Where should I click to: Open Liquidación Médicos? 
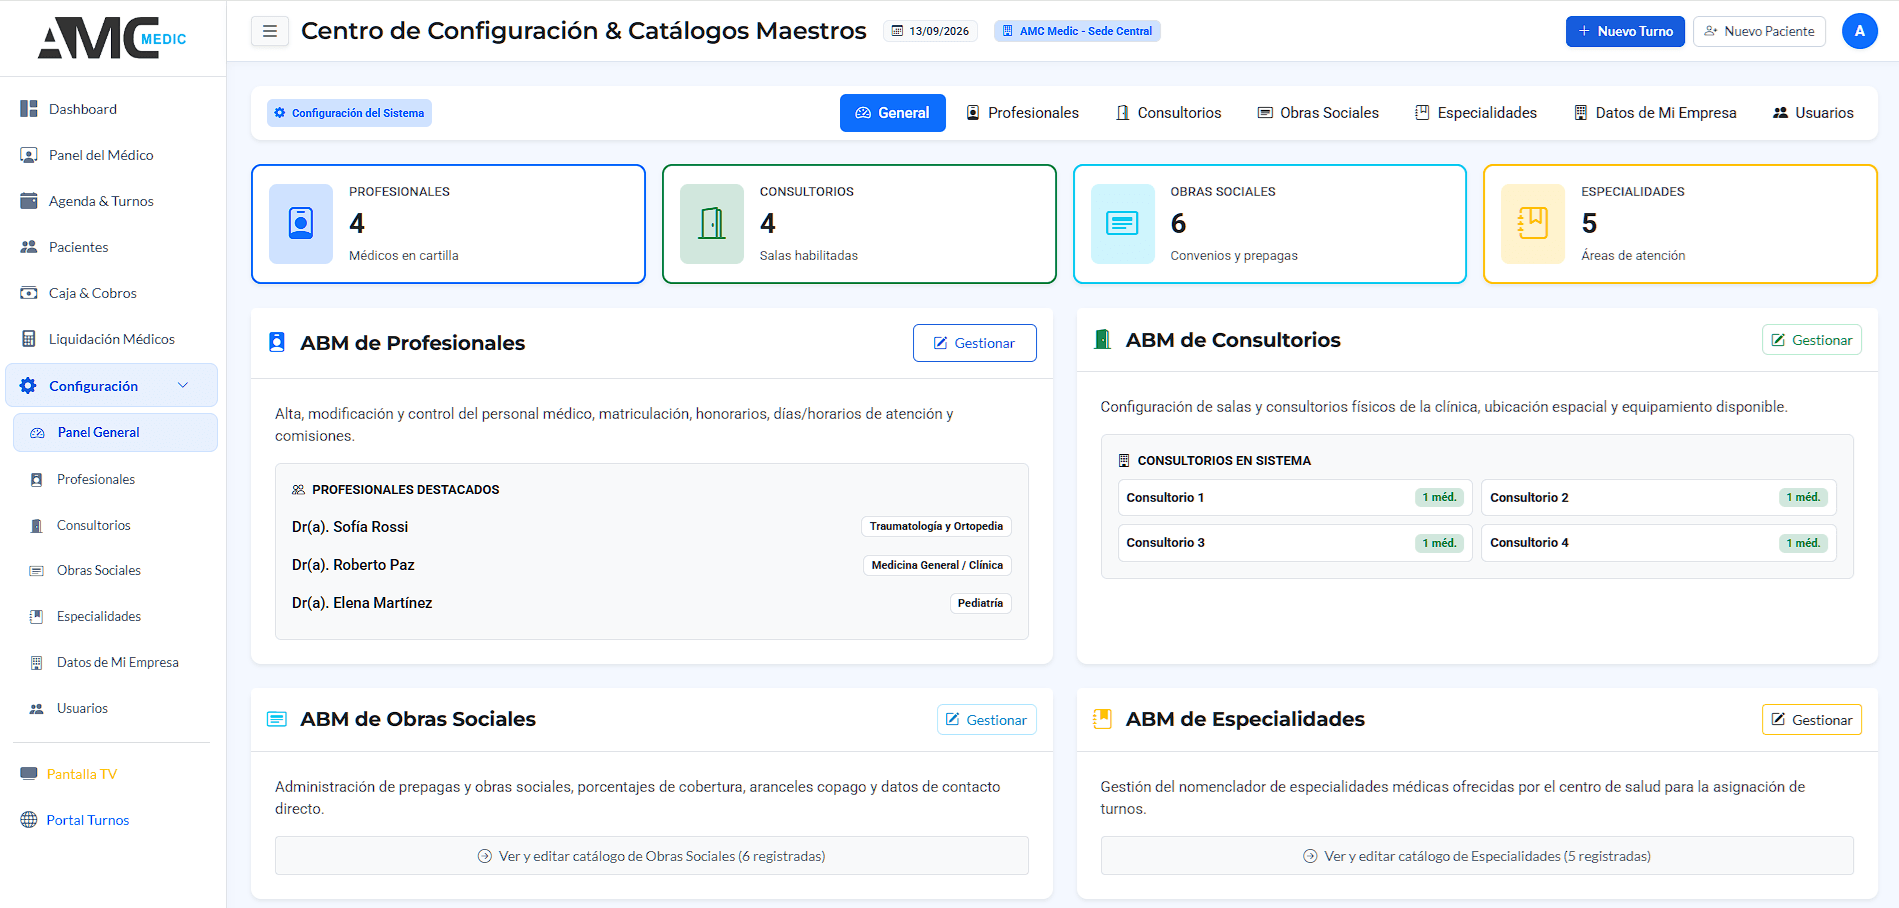click(x=113, y=339)
